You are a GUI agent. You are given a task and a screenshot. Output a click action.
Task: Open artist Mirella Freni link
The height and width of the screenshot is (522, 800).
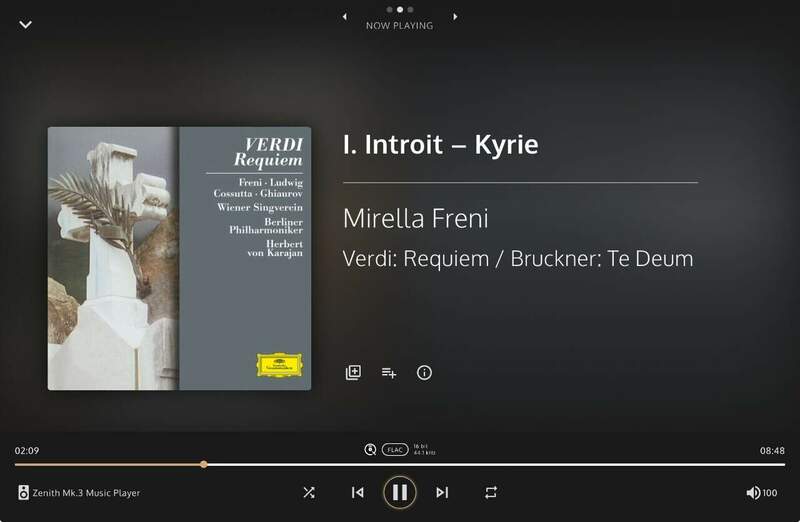(x=415, y=218)
